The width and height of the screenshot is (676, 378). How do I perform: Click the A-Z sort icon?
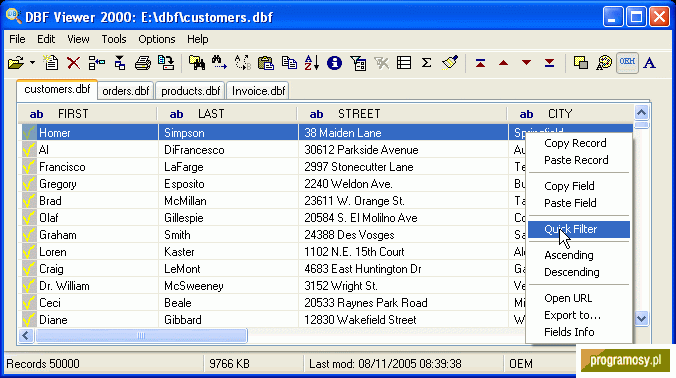tap(311, 63)
